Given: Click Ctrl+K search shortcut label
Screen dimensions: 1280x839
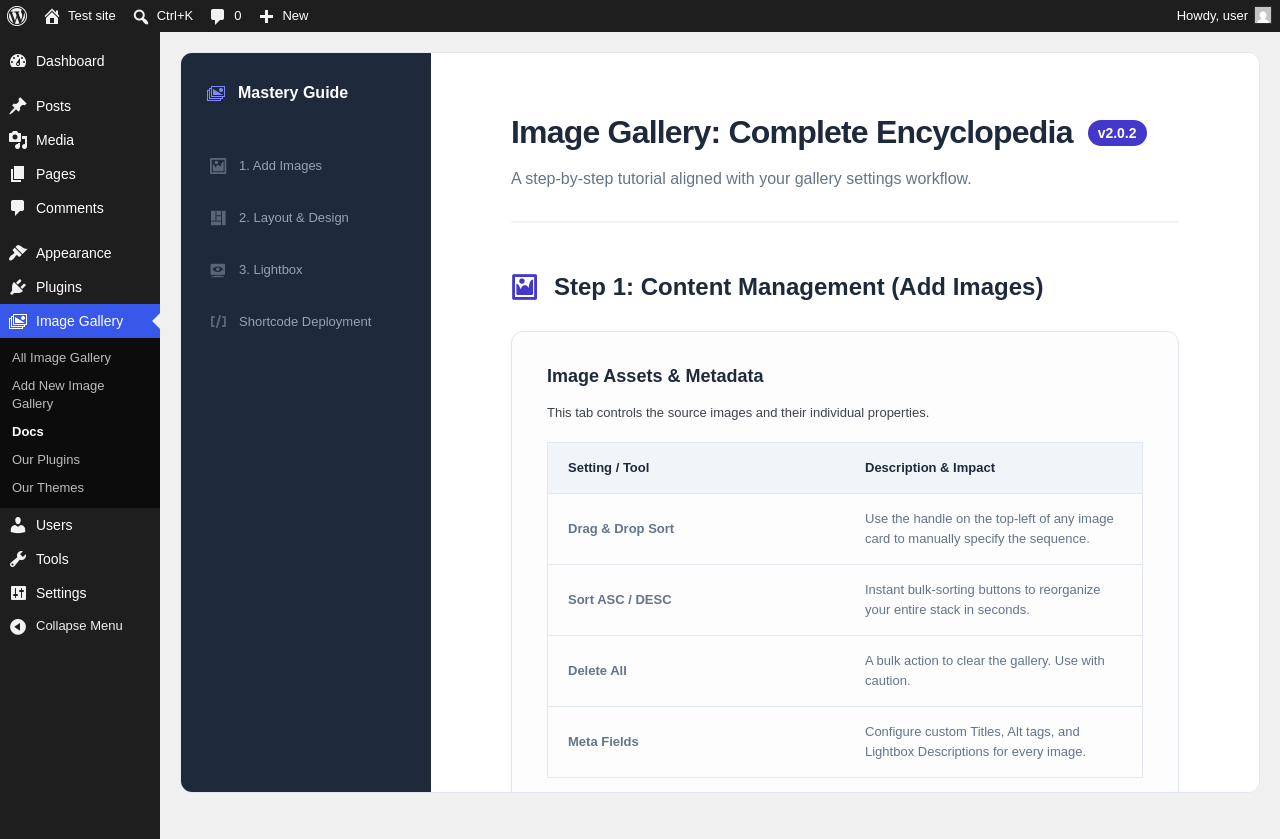Looking at the screenshot, I should tap(175, 16).
